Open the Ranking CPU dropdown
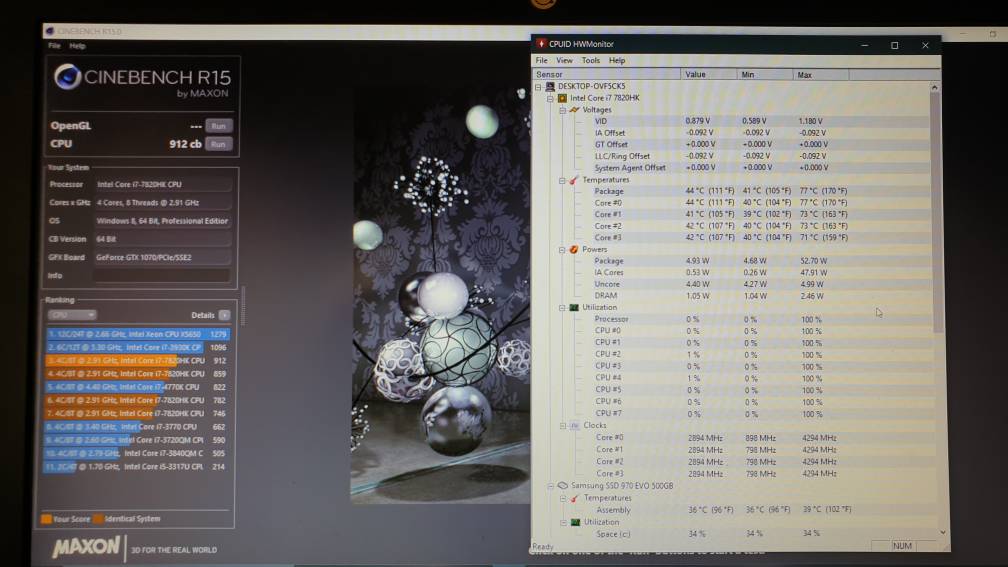This screenshot has width=1008, height=567. coord(71,315)
